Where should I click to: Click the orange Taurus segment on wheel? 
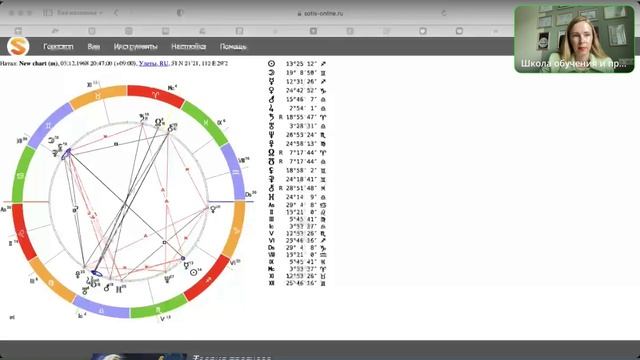pos(98,96)
